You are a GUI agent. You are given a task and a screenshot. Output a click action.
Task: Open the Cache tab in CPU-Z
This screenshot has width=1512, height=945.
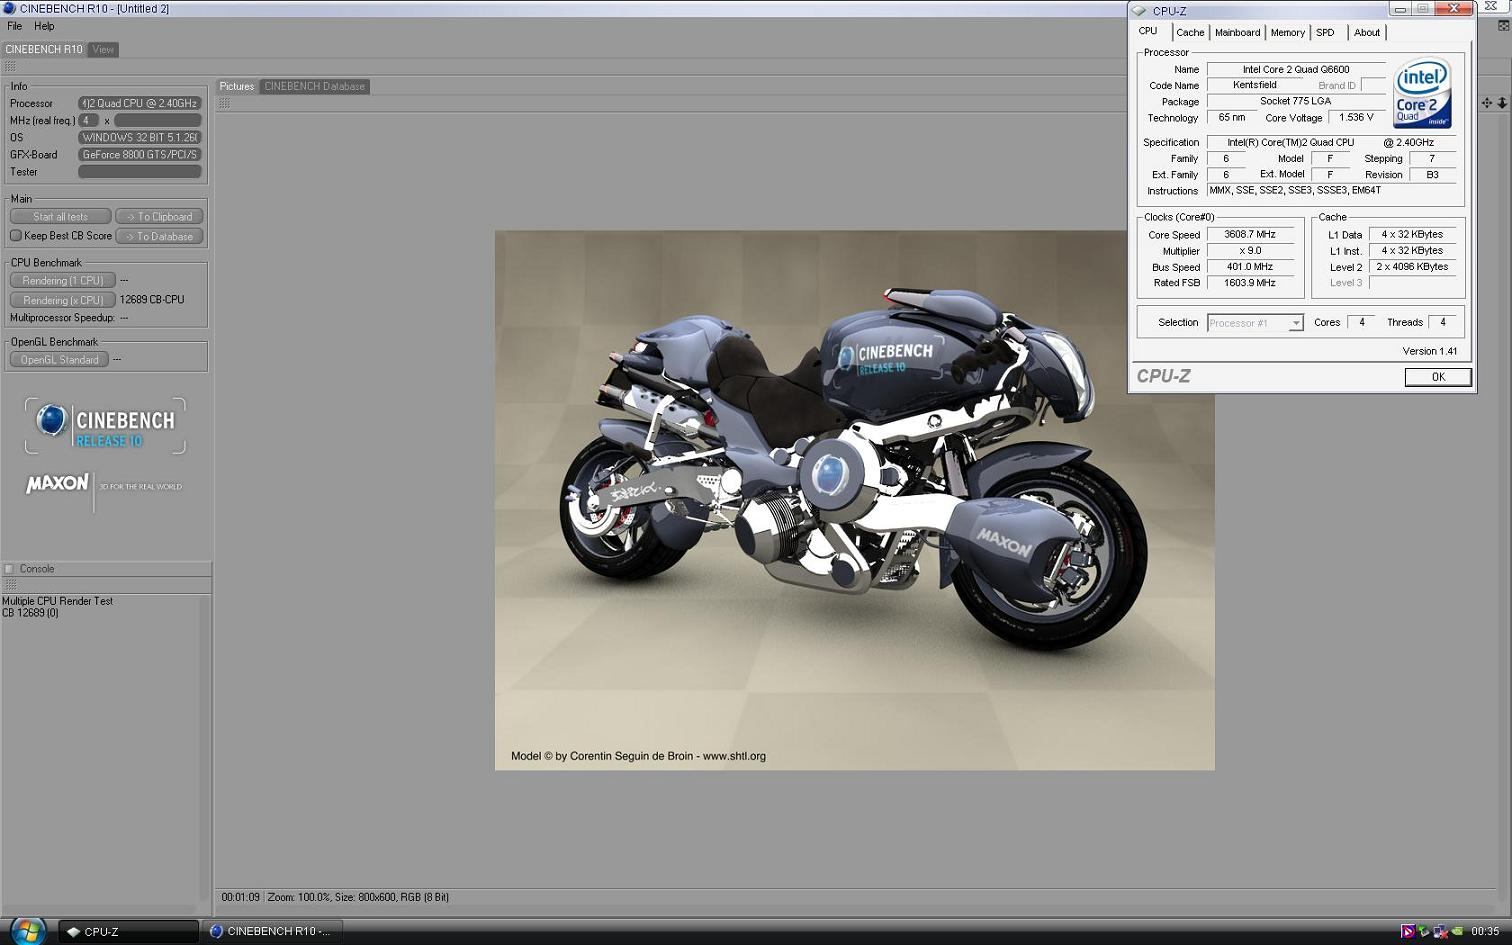(1190, 32)
